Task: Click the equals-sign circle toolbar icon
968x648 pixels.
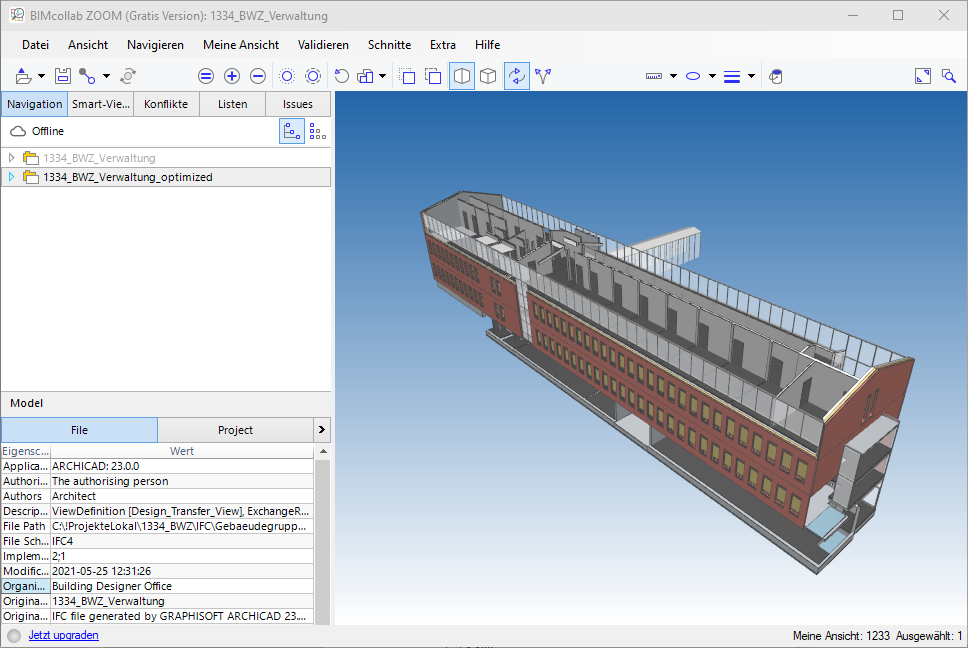Action: [x=206, y=77]
